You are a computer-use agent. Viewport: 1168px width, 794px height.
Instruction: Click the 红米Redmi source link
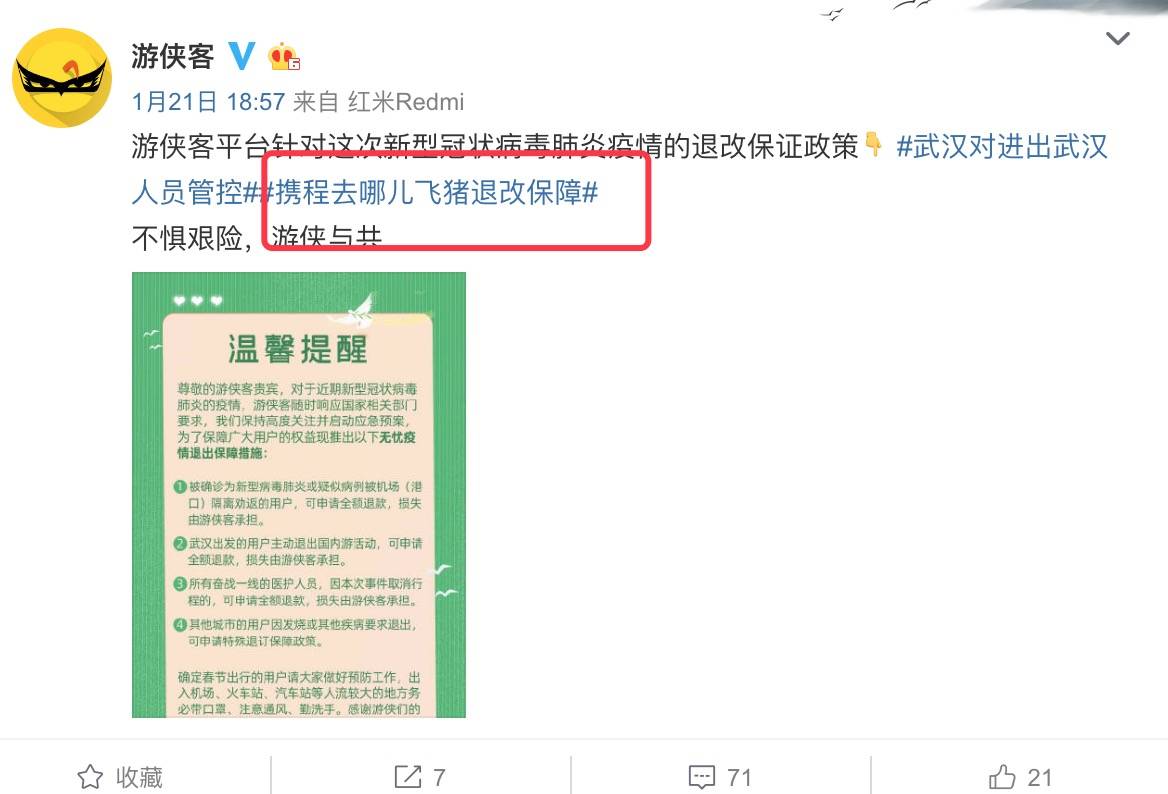tap(406, 101)
